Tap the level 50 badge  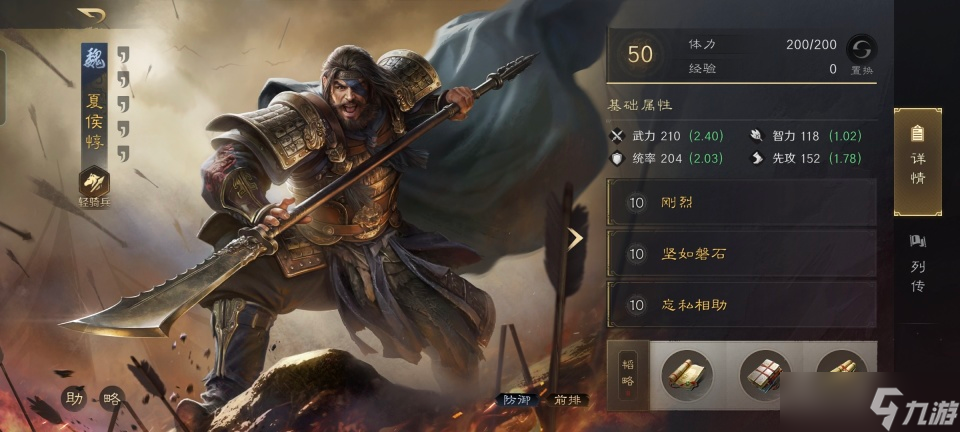(640, 54)
